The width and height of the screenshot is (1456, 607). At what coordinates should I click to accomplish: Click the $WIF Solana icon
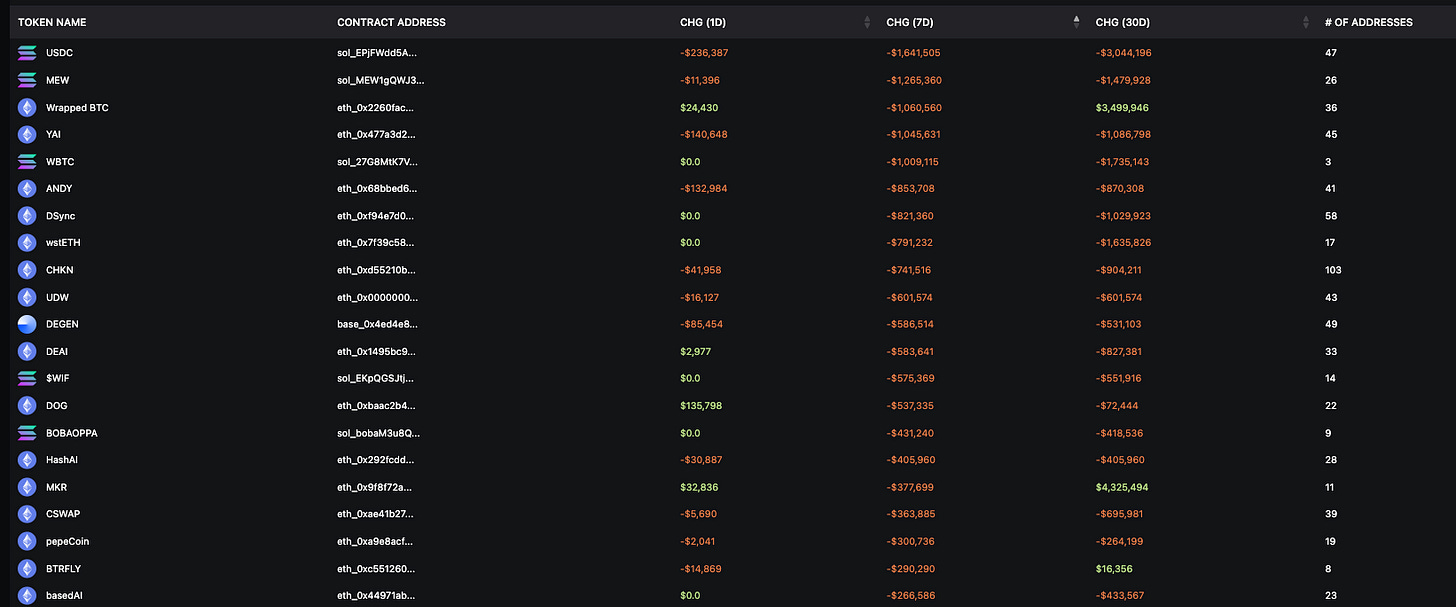[27, 378]
